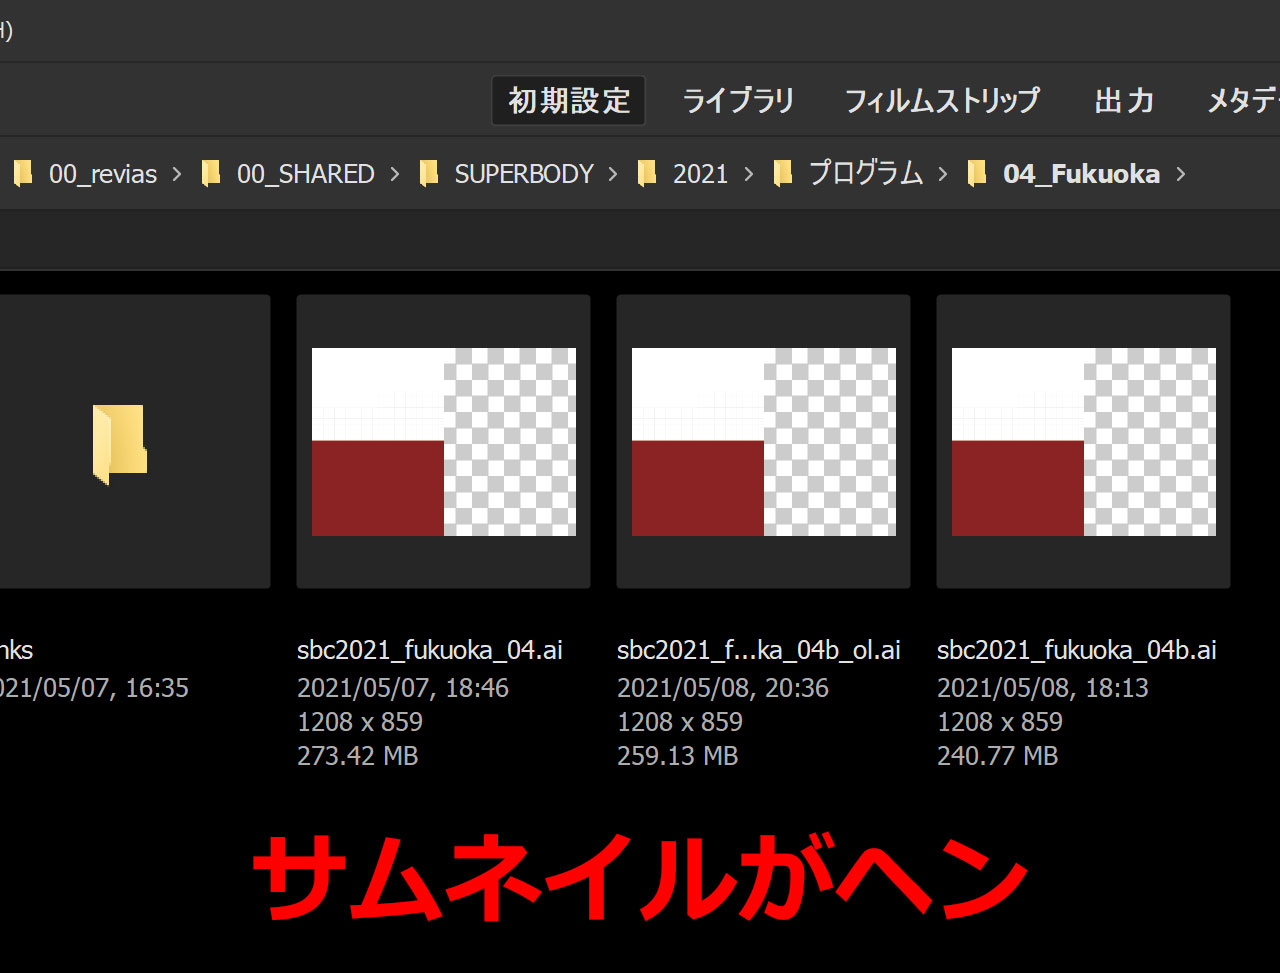Click the folder icon beside 2021
The height and width of the screenshot is (973, 1280).
[x=647, y=174]
